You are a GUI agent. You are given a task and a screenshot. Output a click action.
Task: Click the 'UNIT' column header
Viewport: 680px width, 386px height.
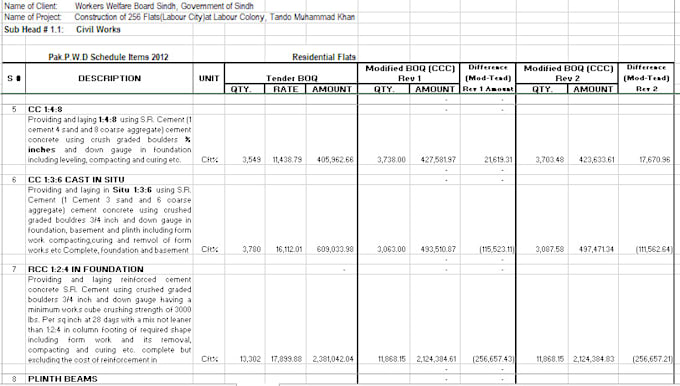209,78
